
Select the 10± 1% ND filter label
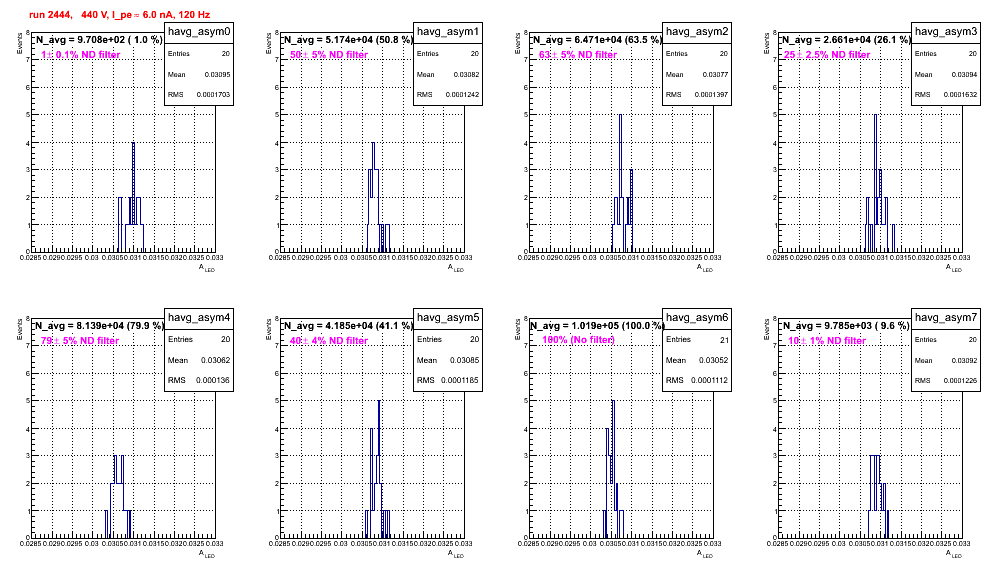pos(827,341)
